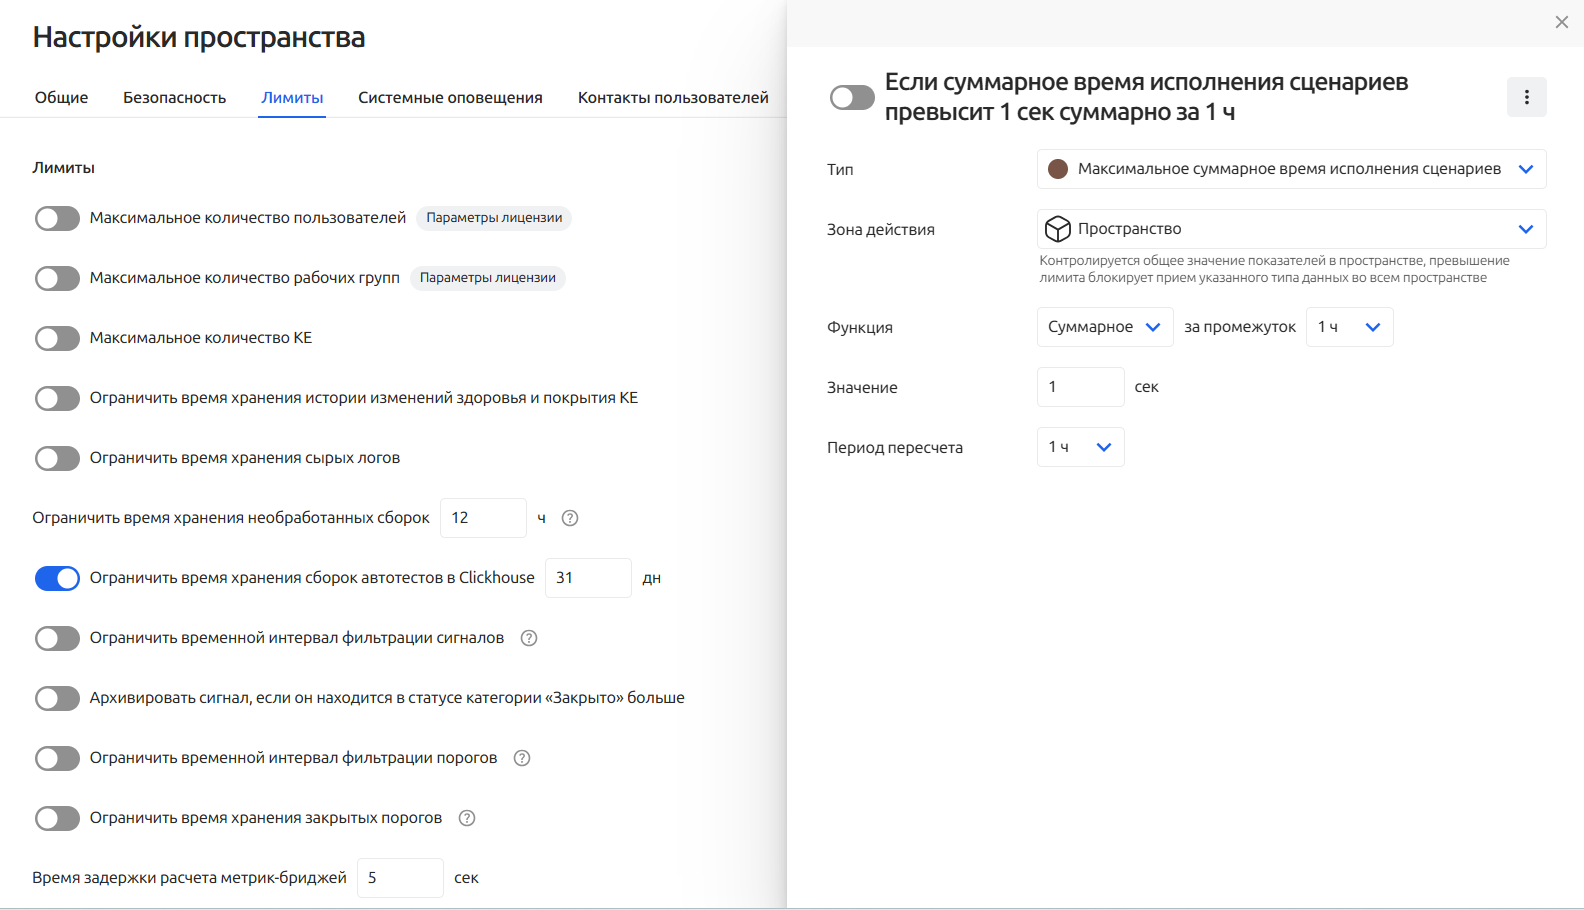Screen dimensions: 1584x910
Task: Show help for signal filtering interval limit
Action: point(529,638)
